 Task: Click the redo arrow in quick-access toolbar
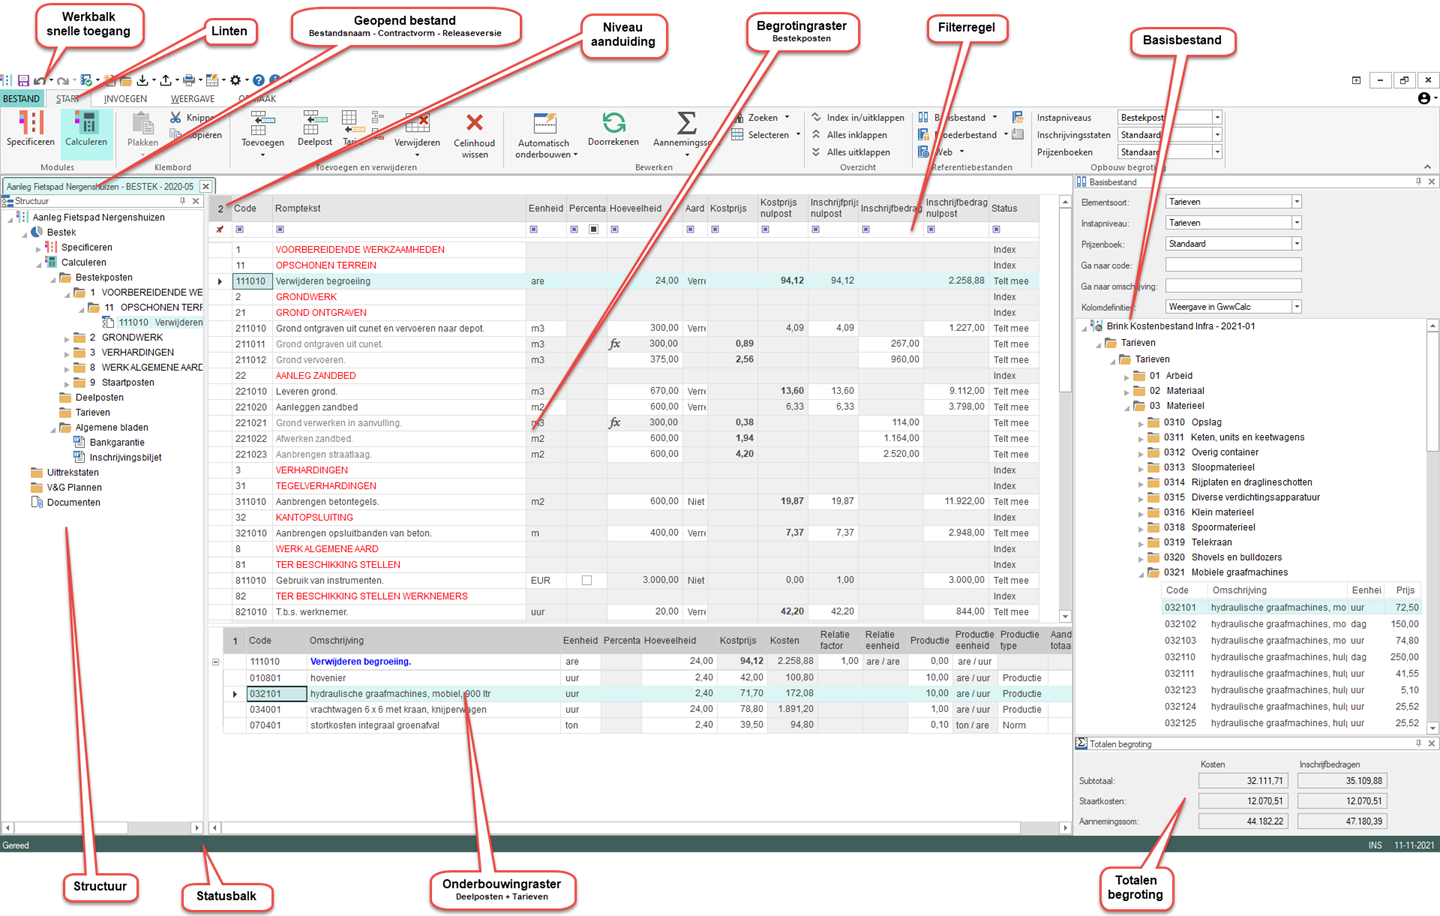[62, 80]
